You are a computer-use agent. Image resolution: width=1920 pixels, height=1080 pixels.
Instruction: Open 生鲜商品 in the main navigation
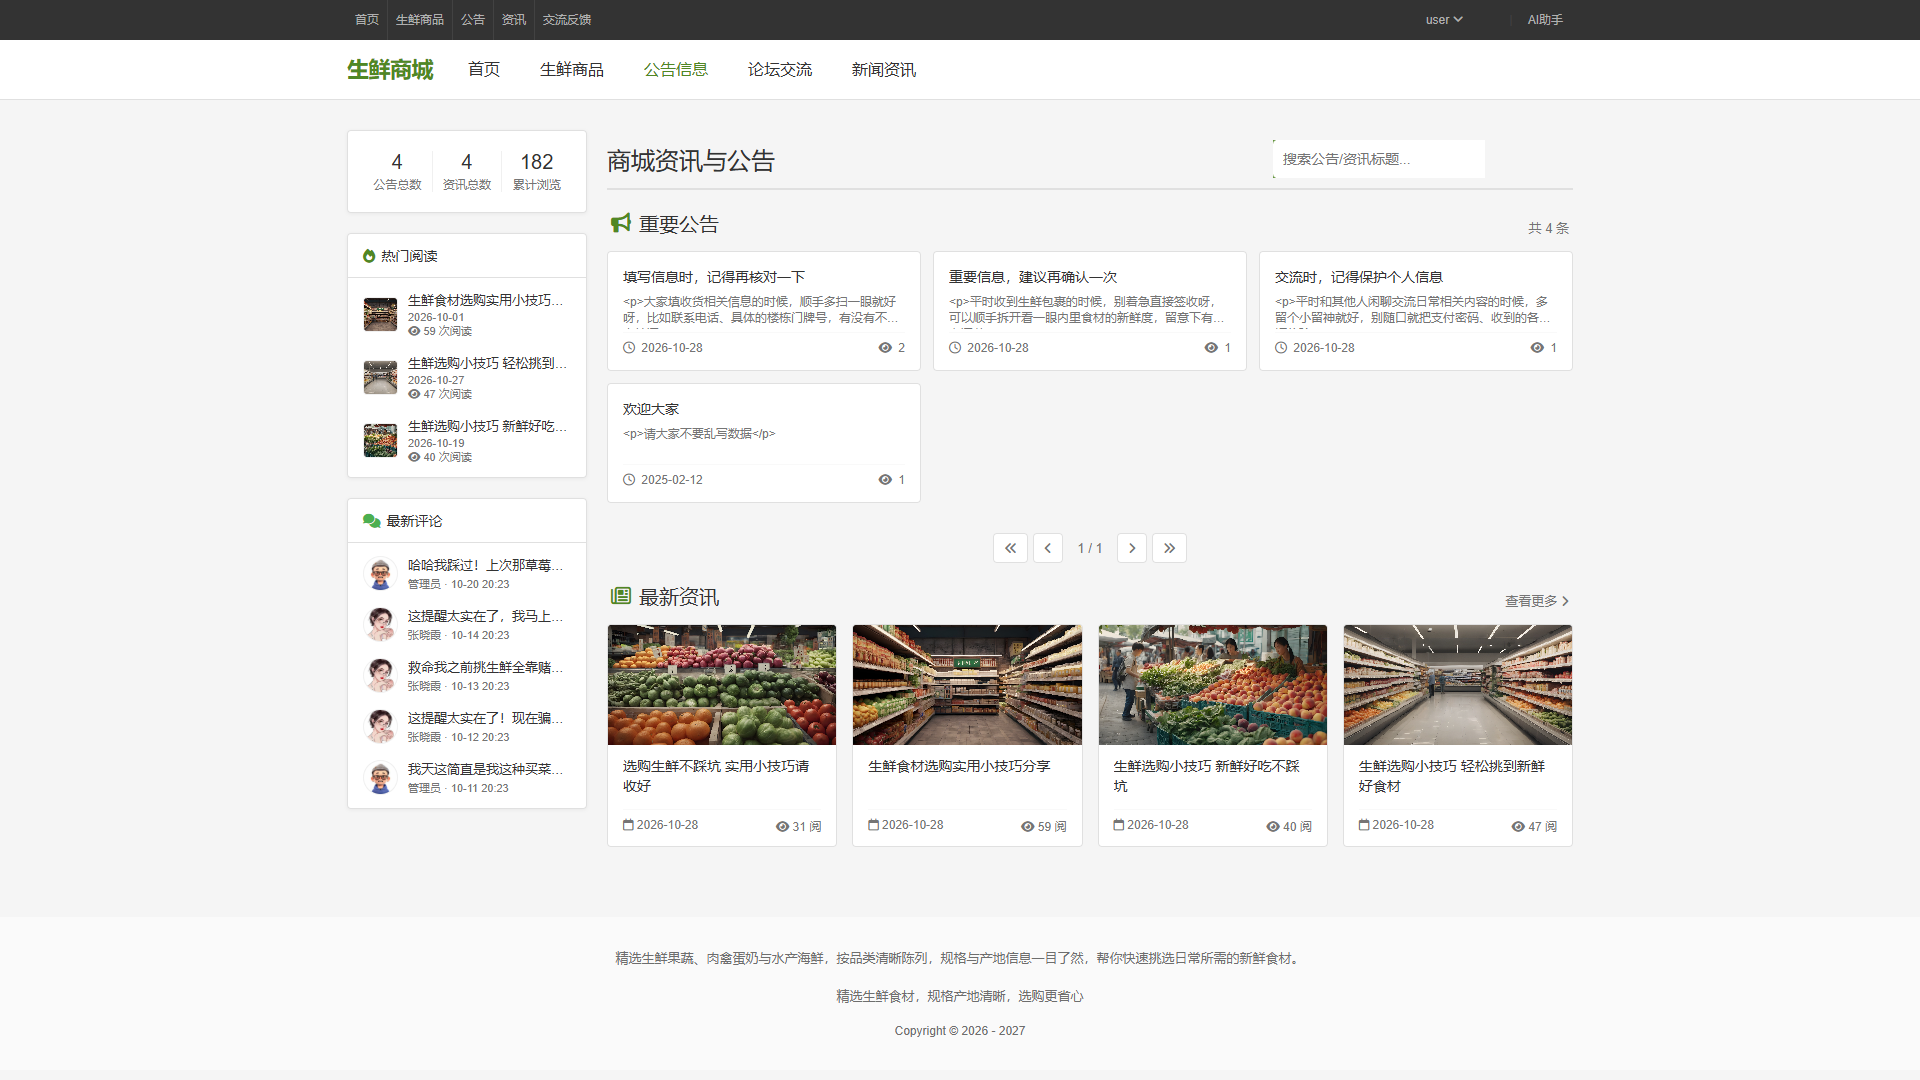click(572, 69)
